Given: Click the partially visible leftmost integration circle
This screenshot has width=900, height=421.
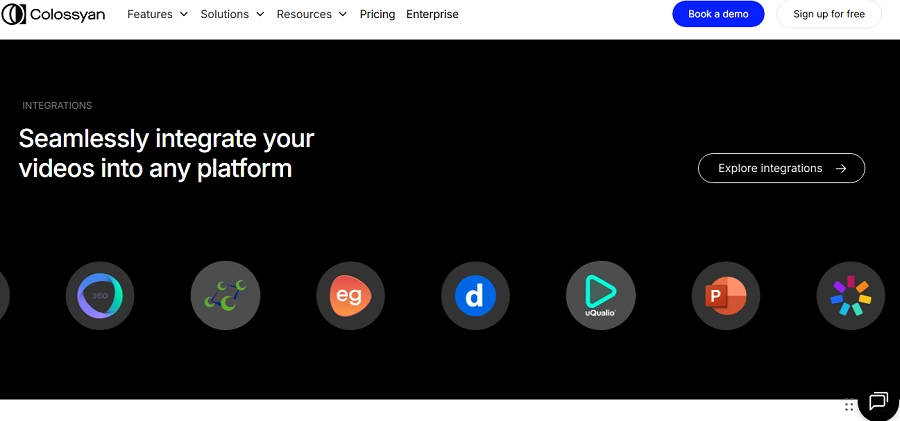Looking at the screenshot, I should point(3,296).
